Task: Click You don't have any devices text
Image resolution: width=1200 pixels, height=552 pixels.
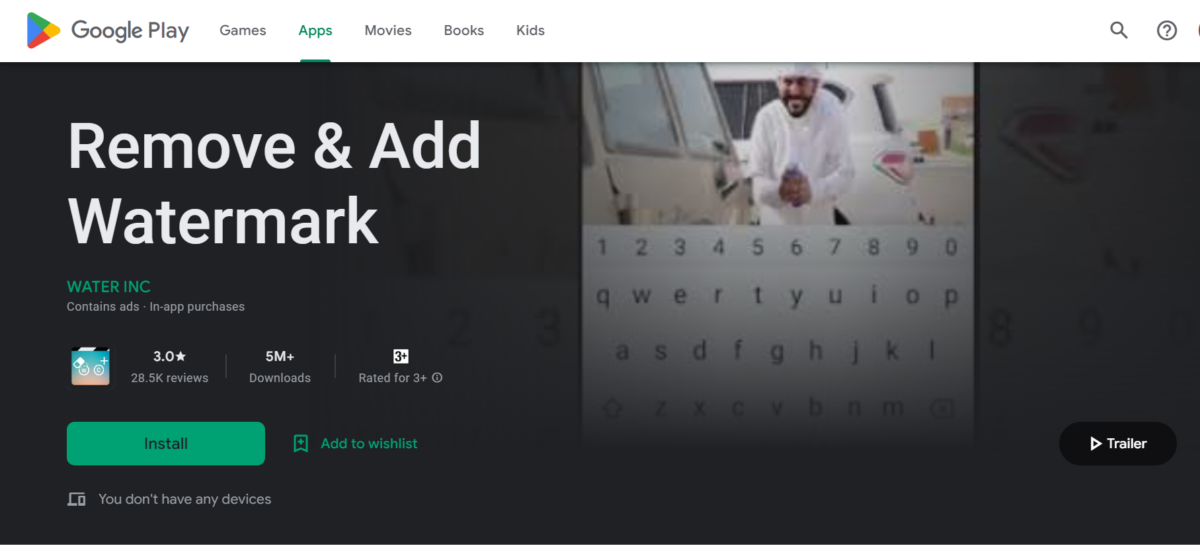Action: pyautogui.click(x=185, y=499)
